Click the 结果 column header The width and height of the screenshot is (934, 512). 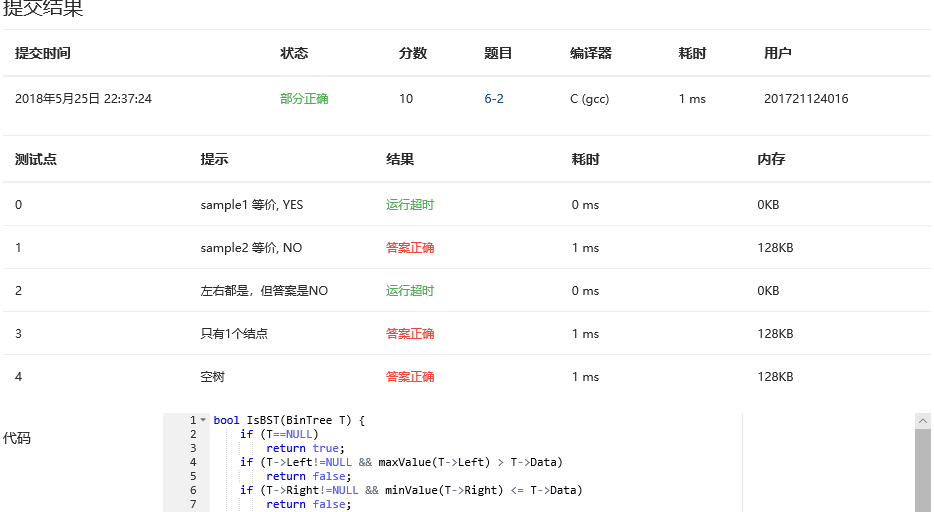[x=400, y=159]
